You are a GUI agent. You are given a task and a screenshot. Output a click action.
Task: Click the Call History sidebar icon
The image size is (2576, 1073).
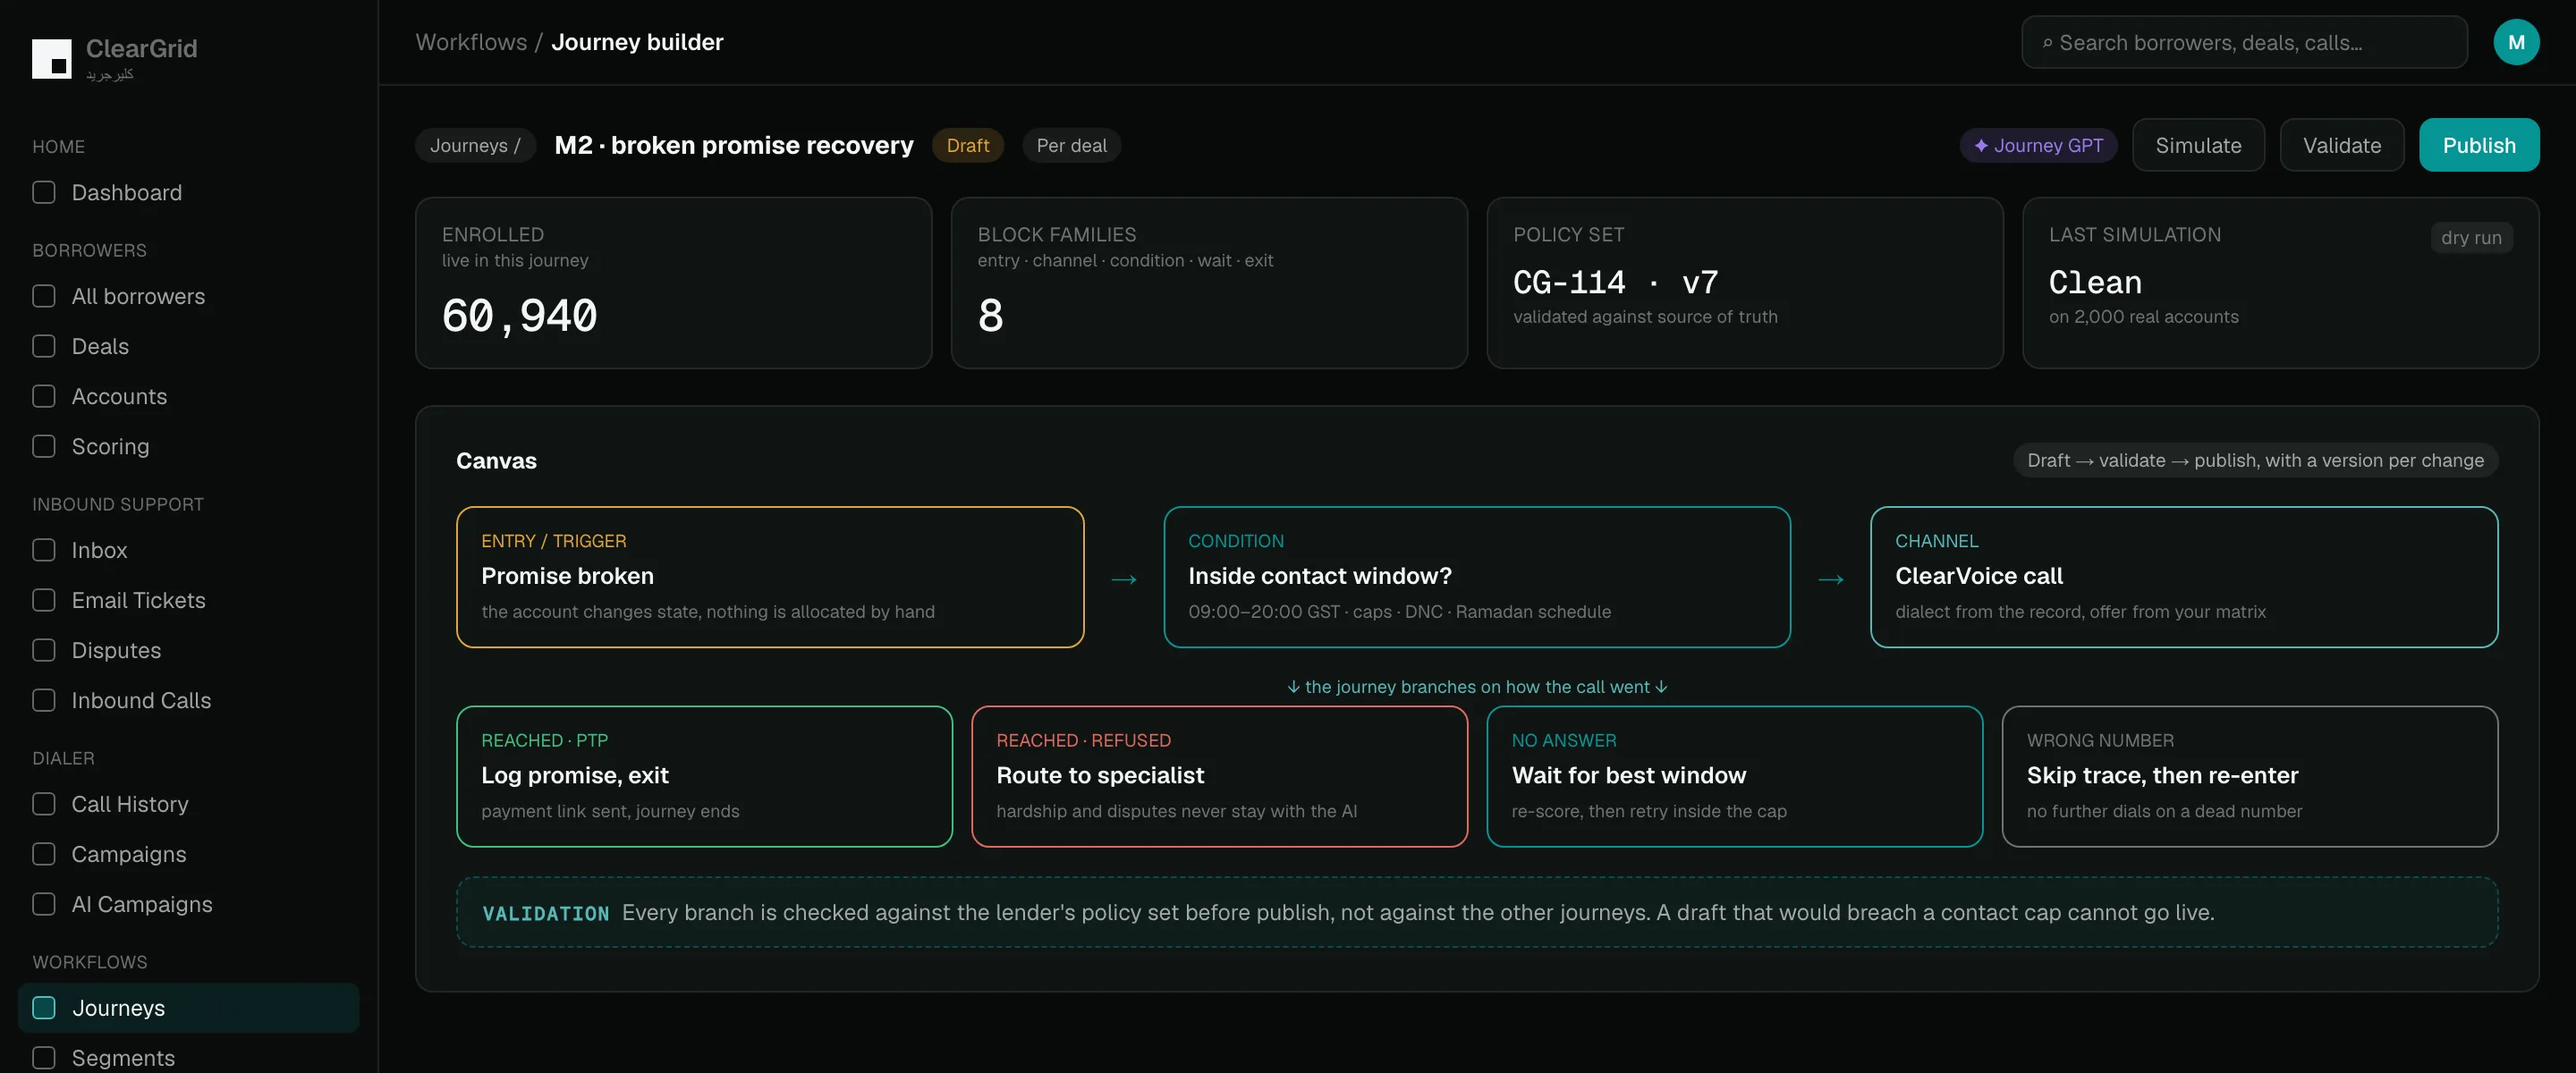[x=44, y=804]
